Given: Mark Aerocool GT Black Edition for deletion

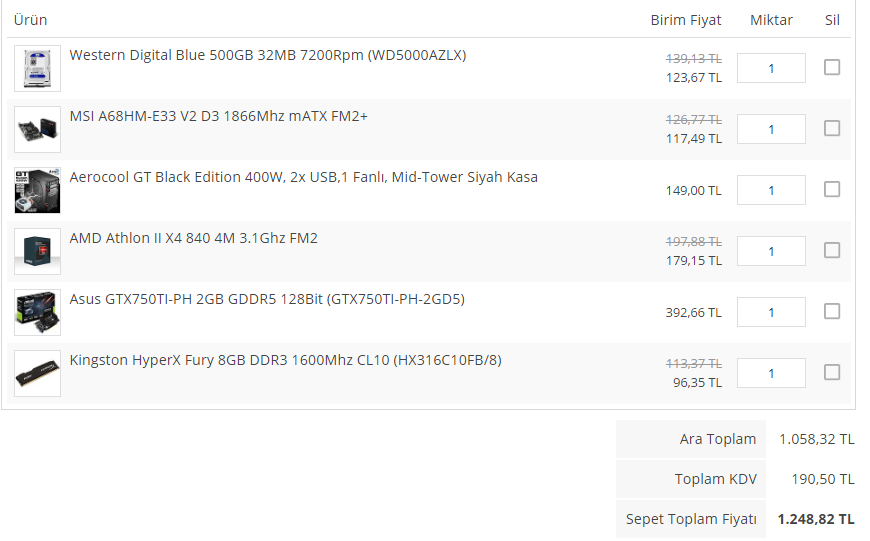Looking at the screenshot, I should click(x=832, y=190).
